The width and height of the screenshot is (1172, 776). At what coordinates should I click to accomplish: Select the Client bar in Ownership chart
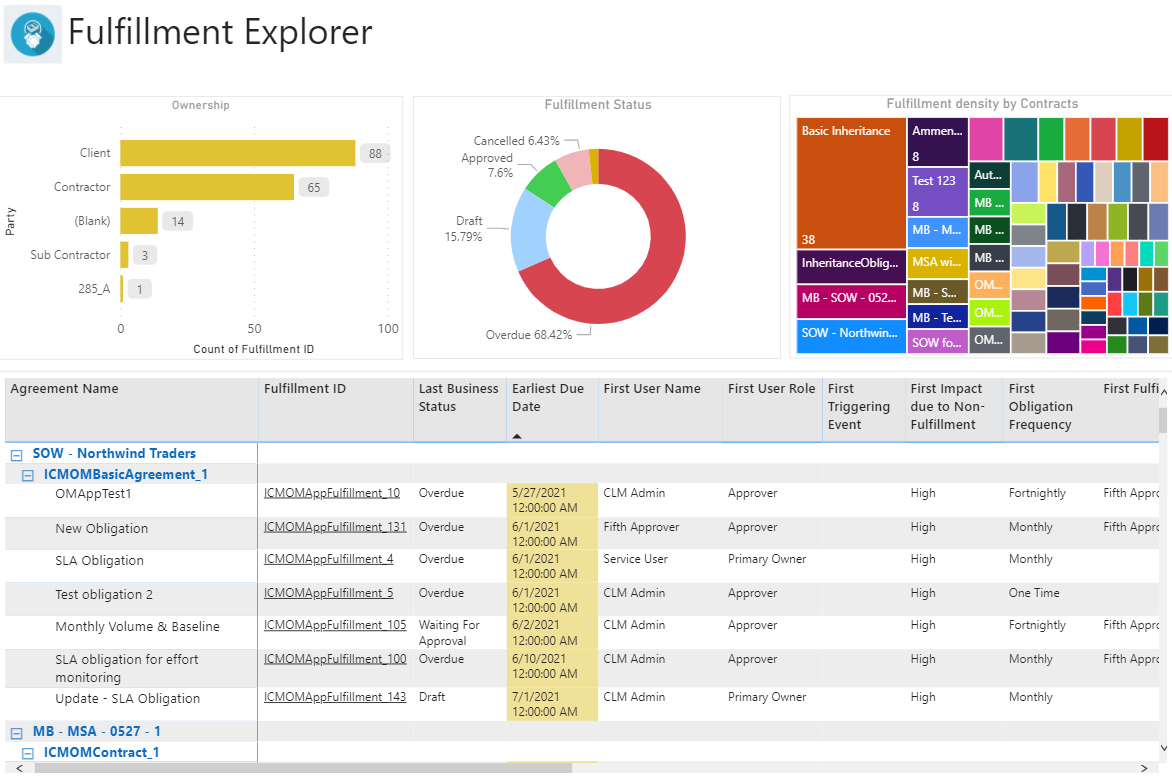[238, 153]
